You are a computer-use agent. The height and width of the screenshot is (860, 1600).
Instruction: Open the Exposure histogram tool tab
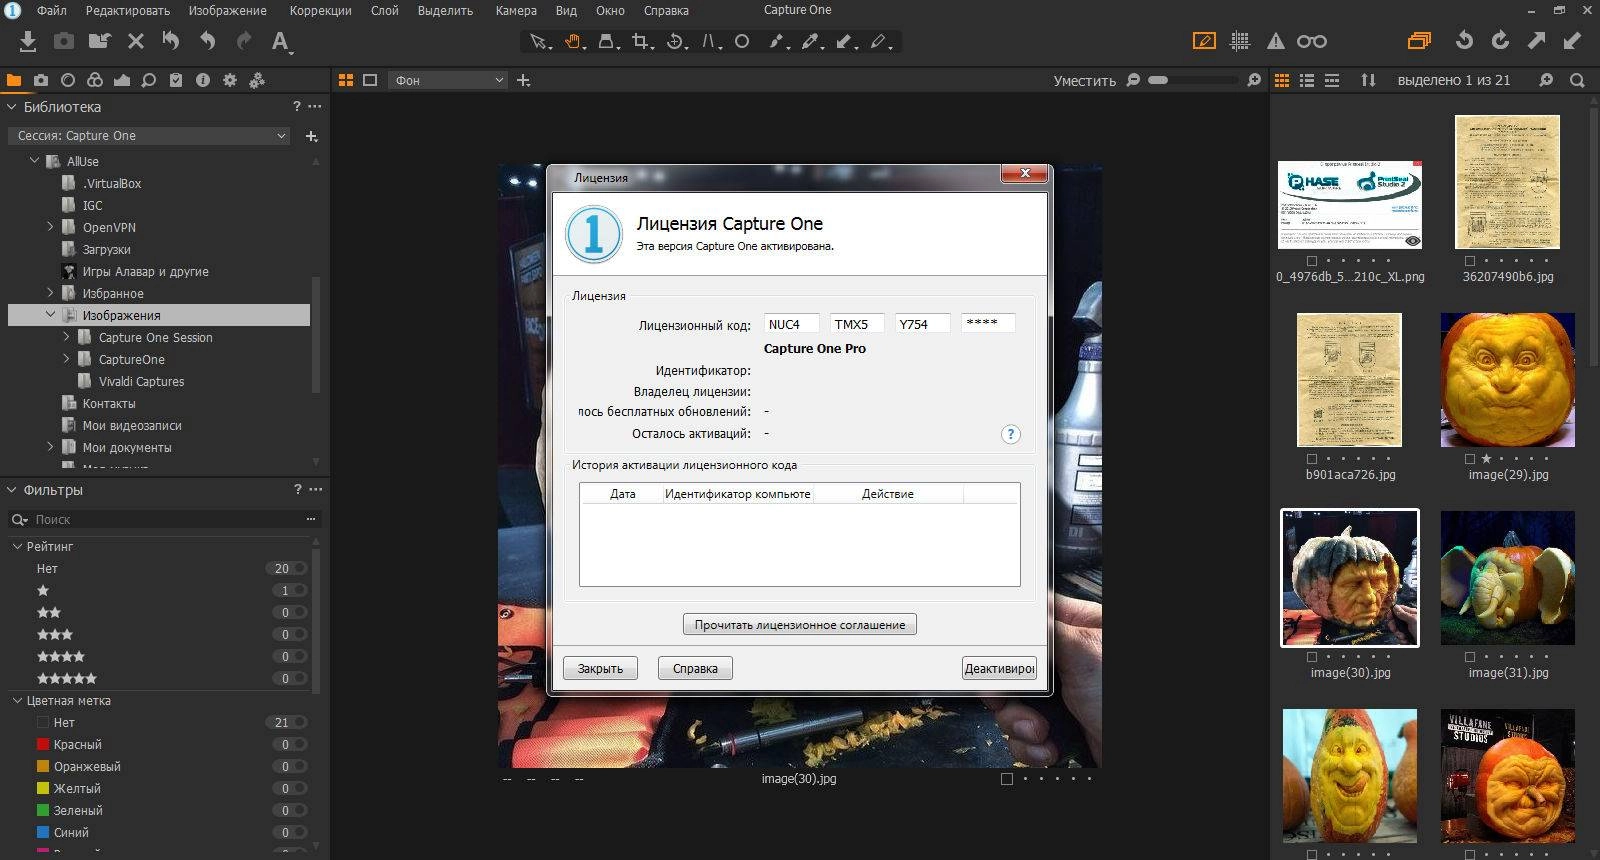122,80
